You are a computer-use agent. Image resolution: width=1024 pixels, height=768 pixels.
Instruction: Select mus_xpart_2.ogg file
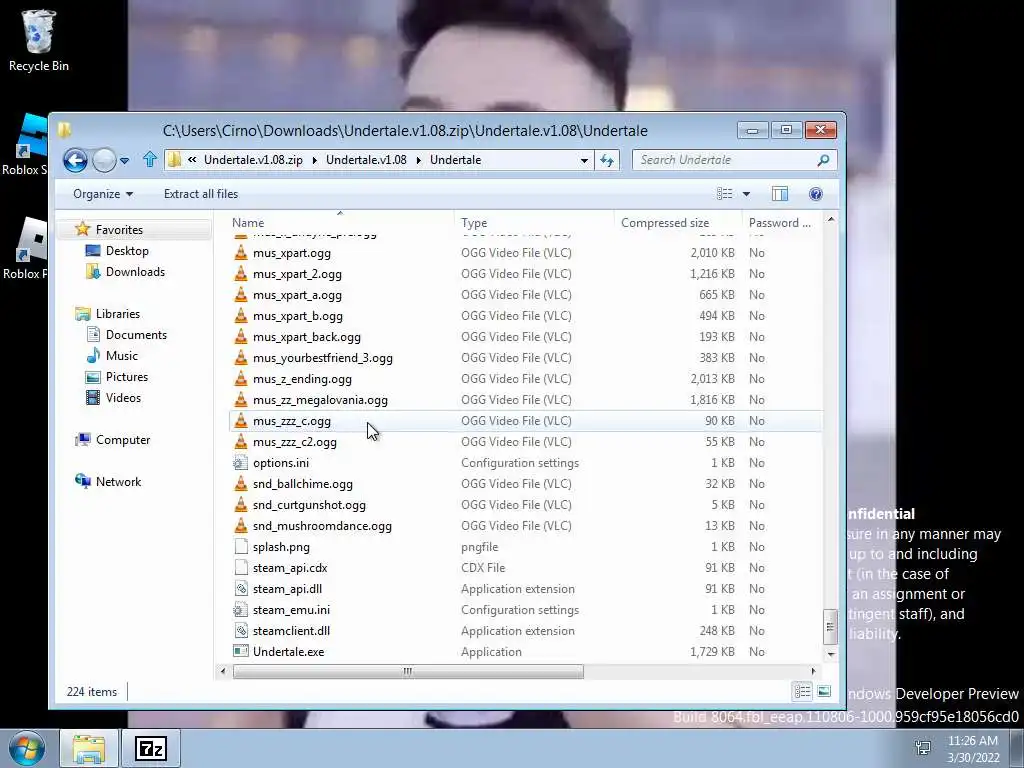click(x=297, y=274)
